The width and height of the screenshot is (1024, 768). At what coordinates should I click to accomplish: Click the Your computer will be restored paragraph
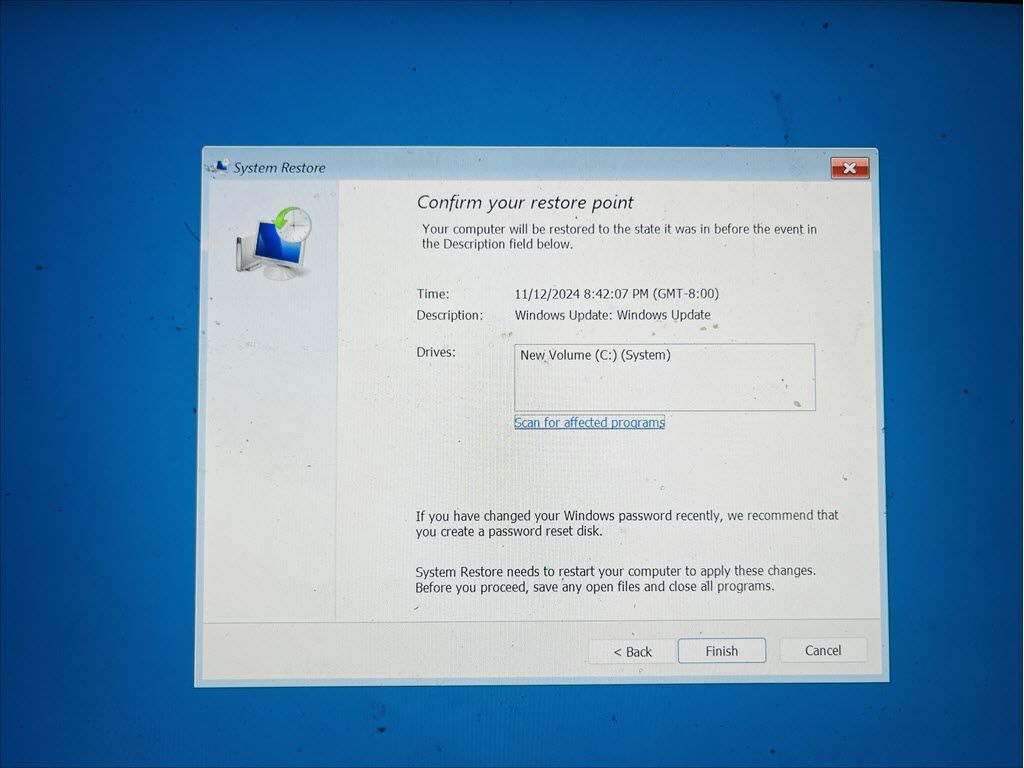click(x=619, y=236)
